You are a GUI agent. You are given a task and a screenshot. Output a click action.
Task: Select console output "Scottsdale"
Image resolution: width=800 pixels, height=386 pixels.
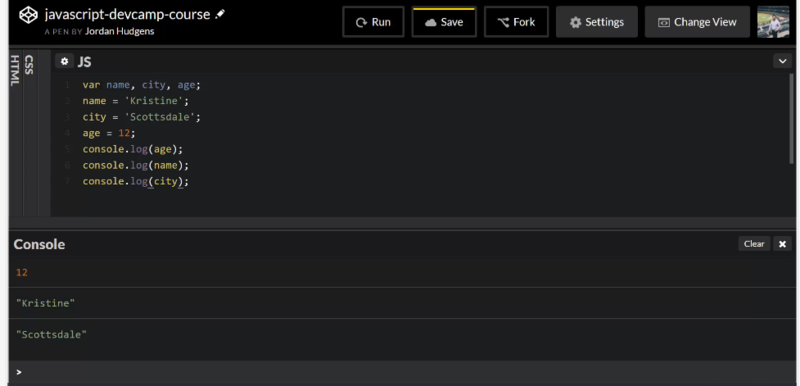[52, 335]
